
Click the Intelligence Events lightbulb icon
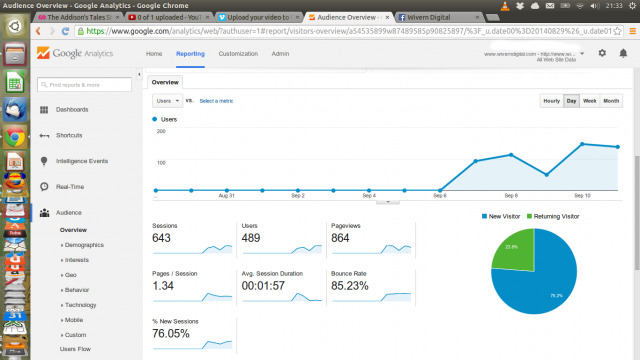[x=44, y=161]
